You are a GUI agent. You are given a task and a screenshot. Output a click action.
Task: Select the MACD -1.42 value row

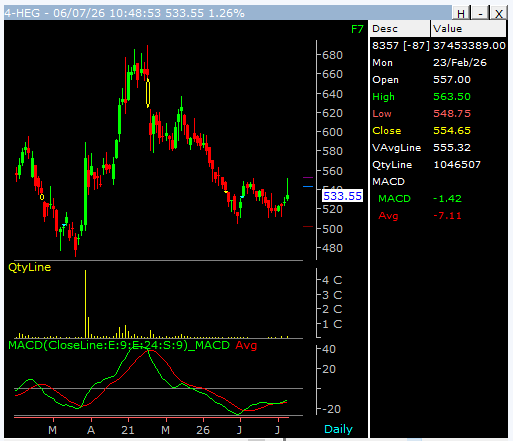438,198
